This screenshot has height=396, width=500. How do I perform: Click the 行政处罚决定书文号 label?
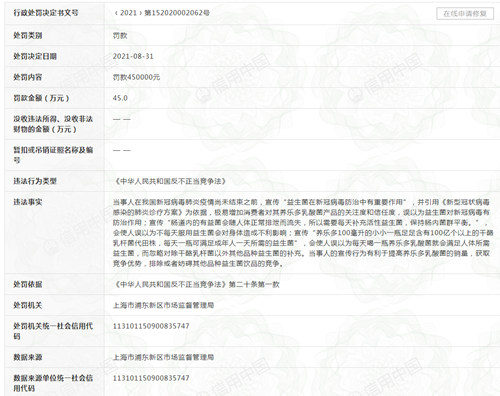tap(46, 13)
